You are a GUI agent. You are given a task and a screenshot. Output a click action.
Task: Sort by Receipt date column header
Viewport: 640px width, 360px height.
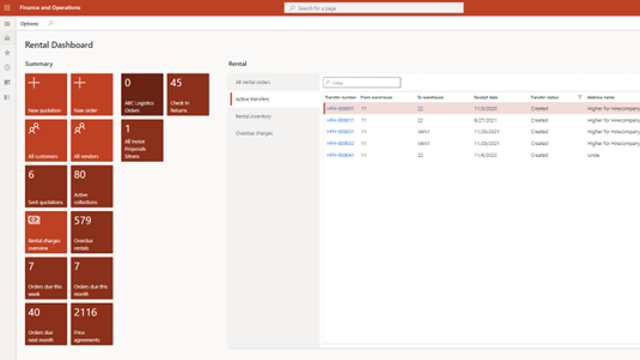(486, 98)
